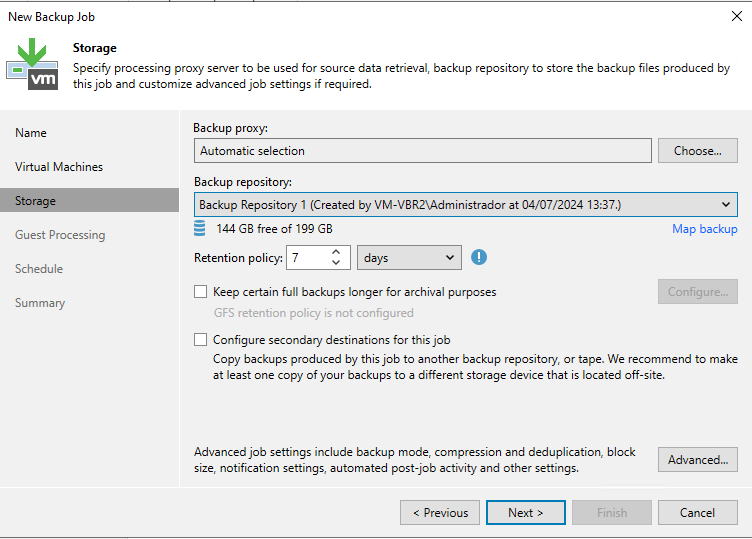
Task: Increase retention policy value with up arrow
Action: 336,252
